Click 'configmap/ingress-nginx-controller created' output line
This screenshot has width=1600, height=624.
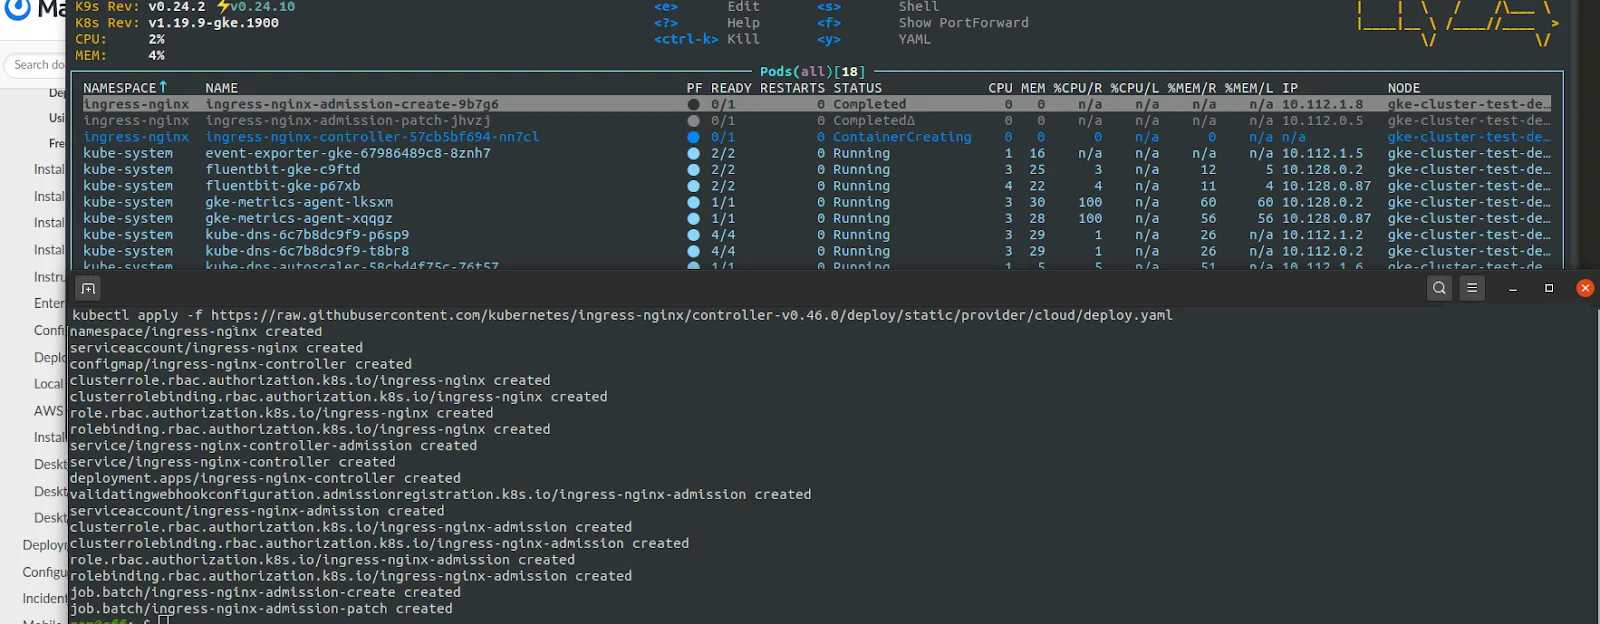coord(241,364)
